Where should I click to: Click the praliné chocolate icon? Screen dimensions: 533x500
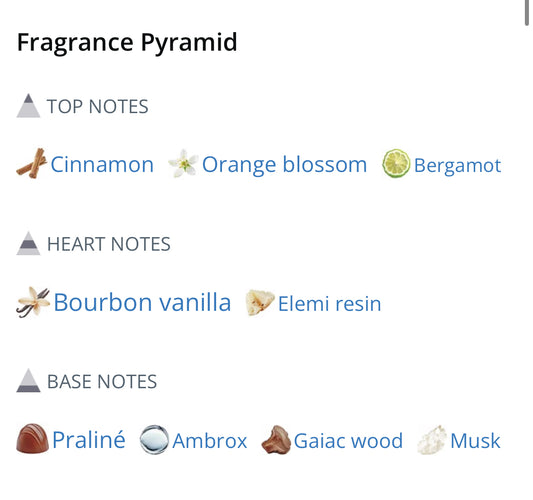point(32,438)
